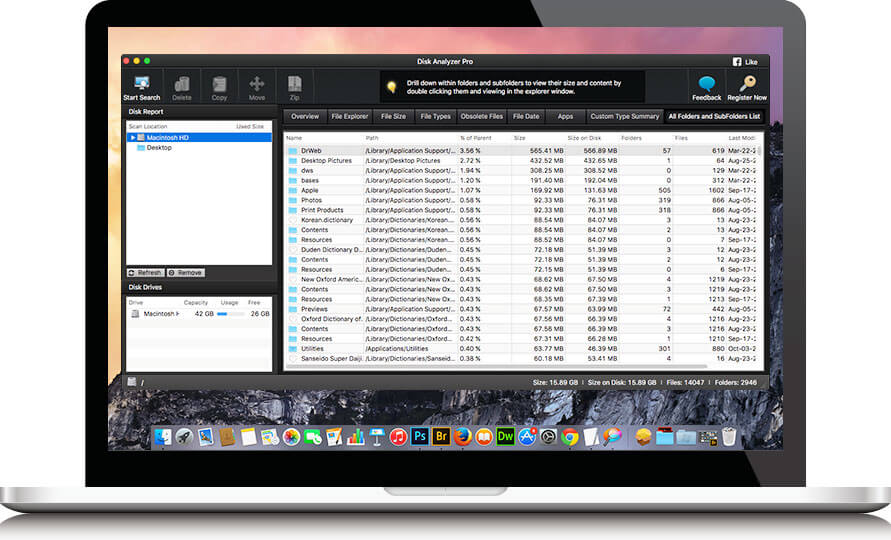Select the Desktop Pictures folder row
Viewport: 891px width, 540px height.
pos(521,161)
